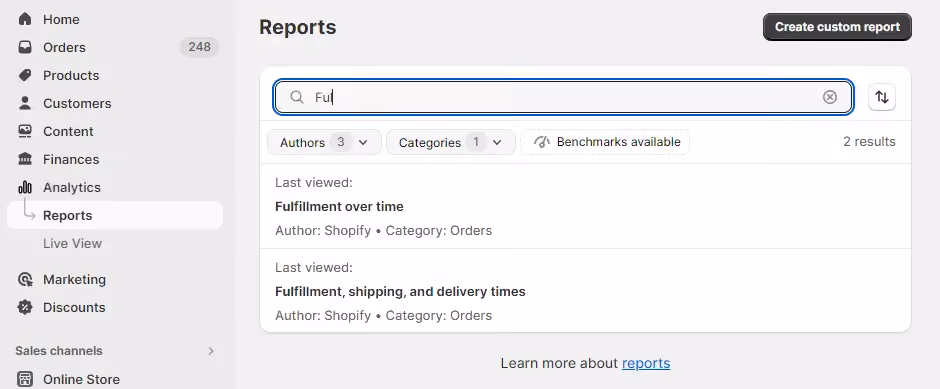The width and height of the screenshot is (940, 389).
Task: Click the Reports page heading
Action: click(x=297, y=27)
